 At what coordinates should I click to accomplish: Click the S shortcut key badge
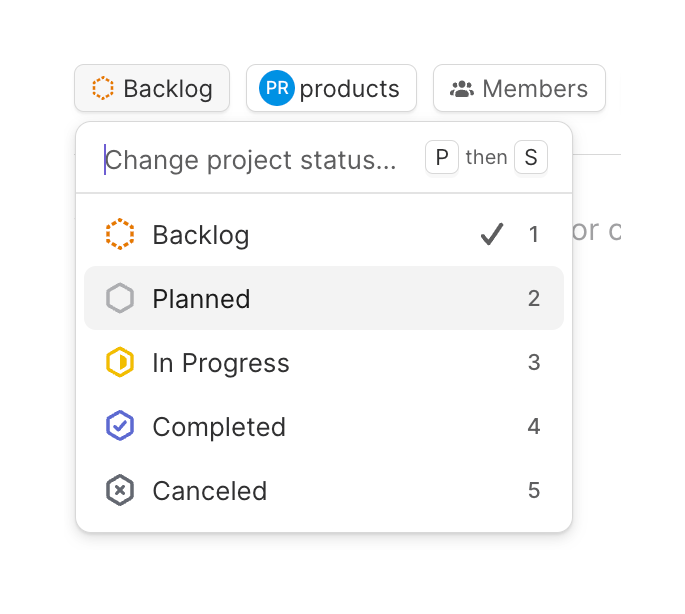click(531, 158)
